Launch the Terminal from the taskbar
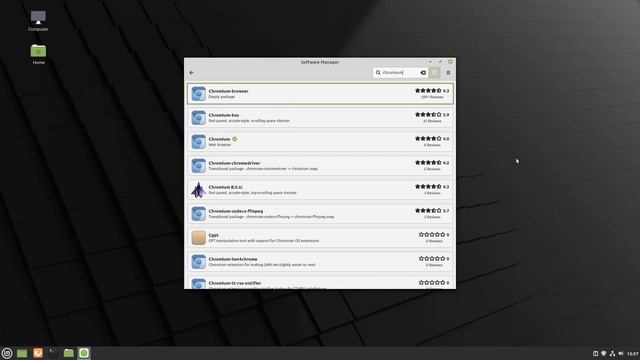Viewport: 640px width, 360px height. pyautogui.click(x=53, y=353)
